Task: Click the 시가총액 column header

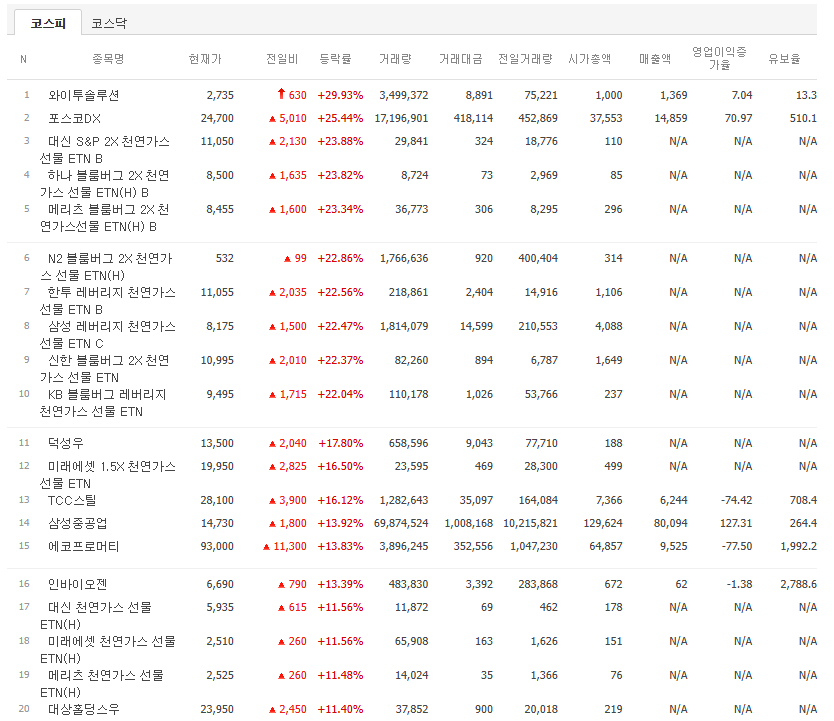Action: pyautogui.click(x=589, y=58)
